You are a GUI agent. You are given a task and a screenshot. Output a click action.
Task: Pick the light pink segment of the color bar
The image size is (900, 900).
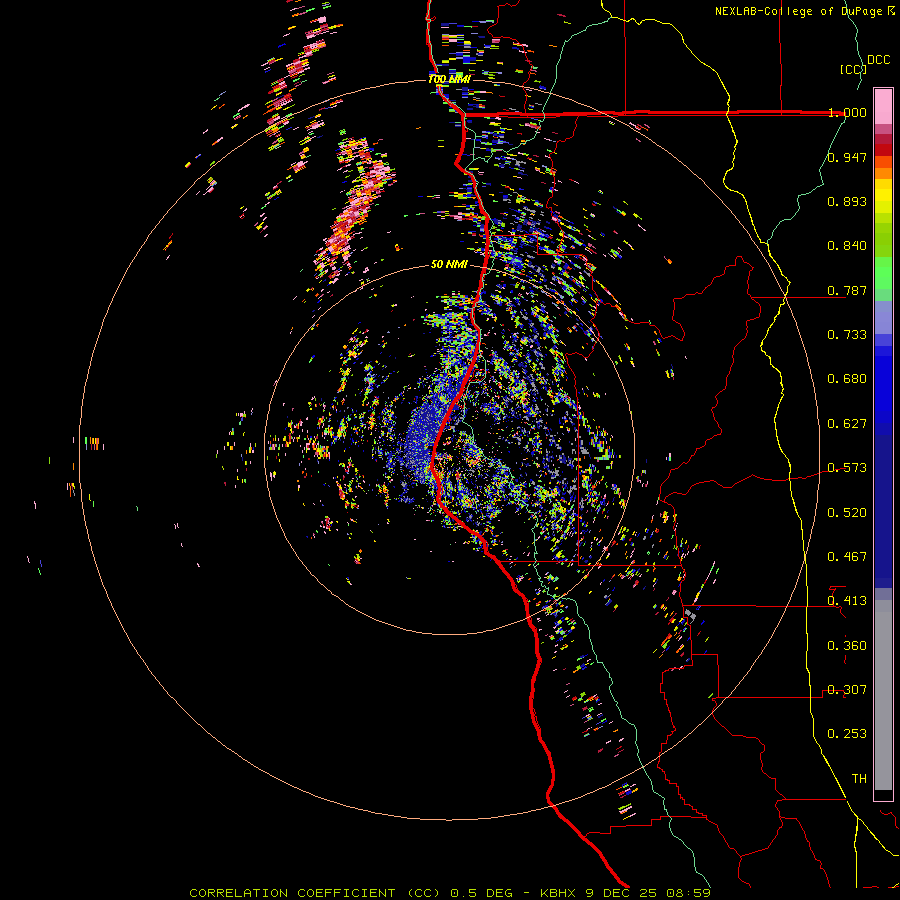pyautogui.click(x=883, y=106)
